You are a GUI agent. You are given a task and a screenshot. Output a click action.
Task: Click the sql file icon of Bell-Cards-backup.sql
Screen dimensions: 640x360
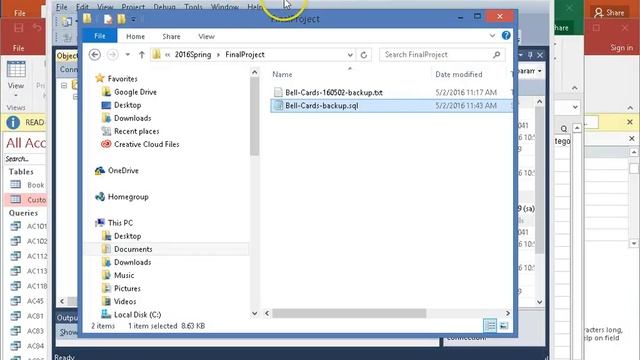[278, 105]
